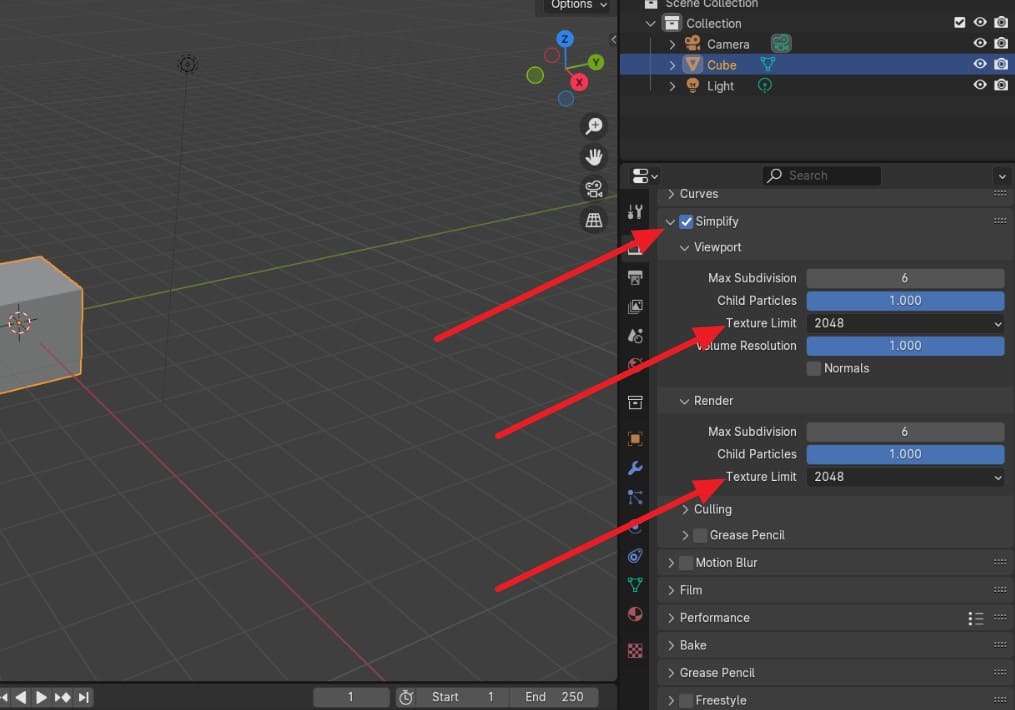Open the World properties globe icon
Image resolution: width=1015 pixels, height=710 pixels.
tap(634, 363)
